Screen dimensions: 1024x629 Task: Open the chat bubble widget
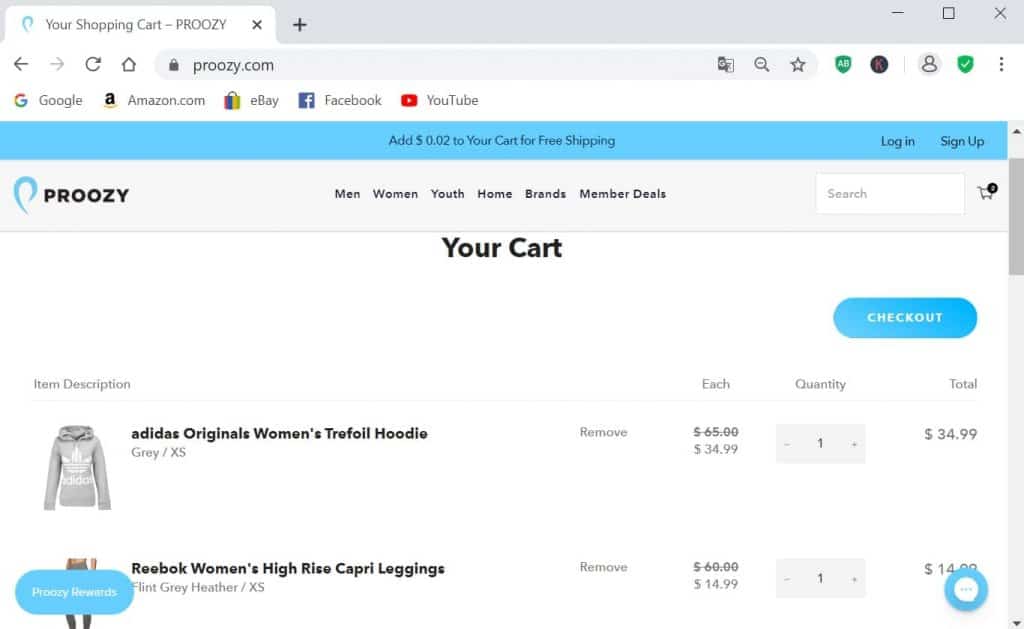click(966, 590)
